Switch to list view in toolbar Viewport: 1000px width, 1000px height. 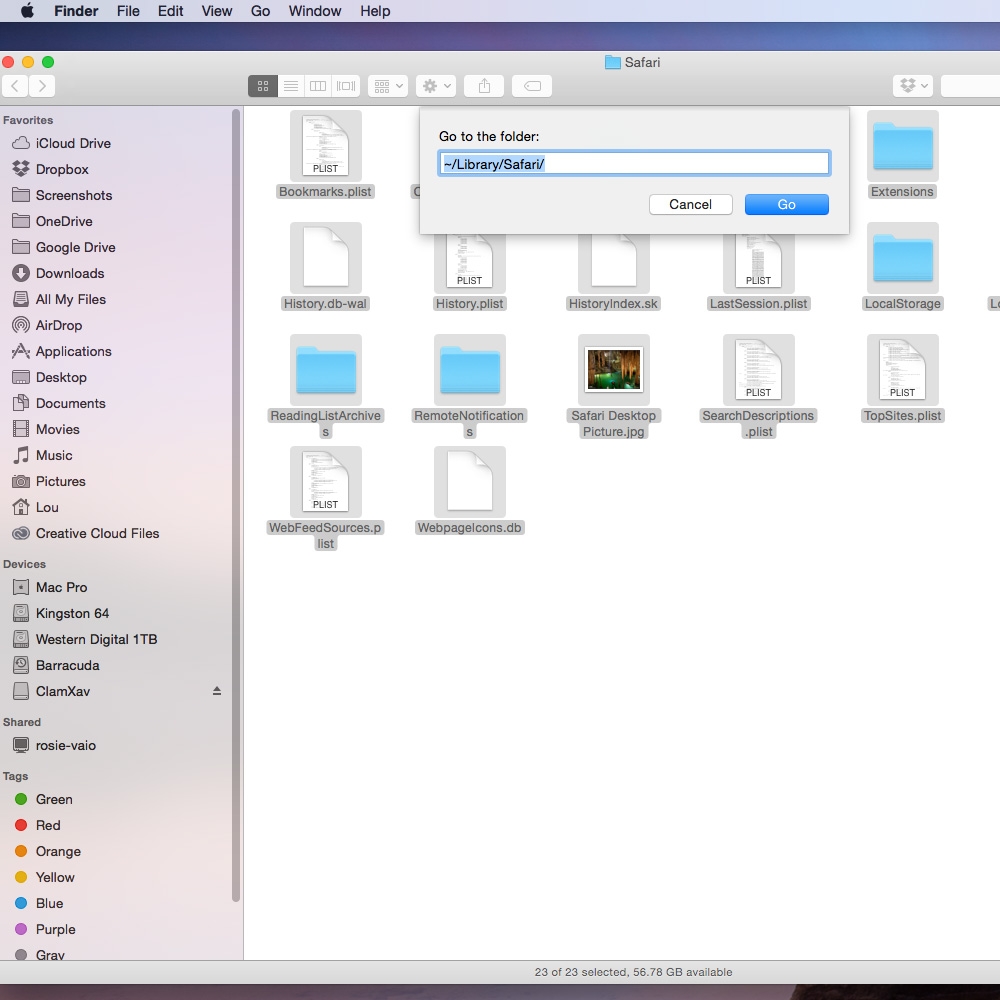[x=291, y=86]
